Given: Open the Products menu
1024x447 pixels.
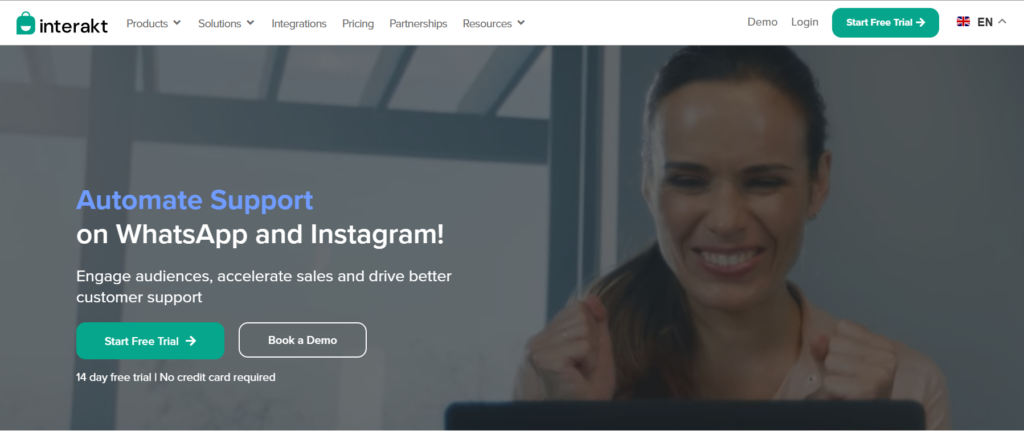Looking at the screenshot, I should point(147,23).
